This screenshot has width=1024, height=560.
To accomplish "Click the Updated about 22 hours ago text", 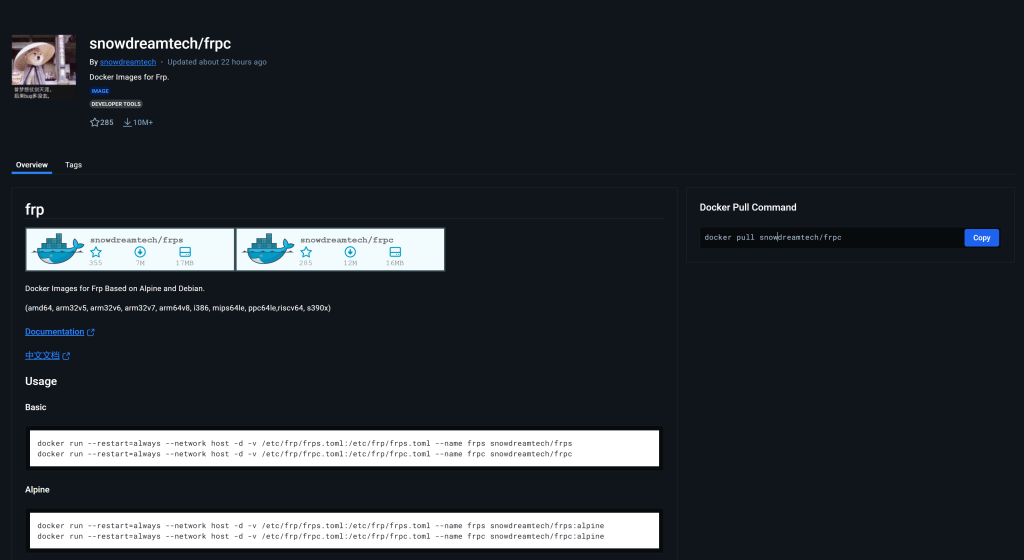I will (x=217, y=62).
